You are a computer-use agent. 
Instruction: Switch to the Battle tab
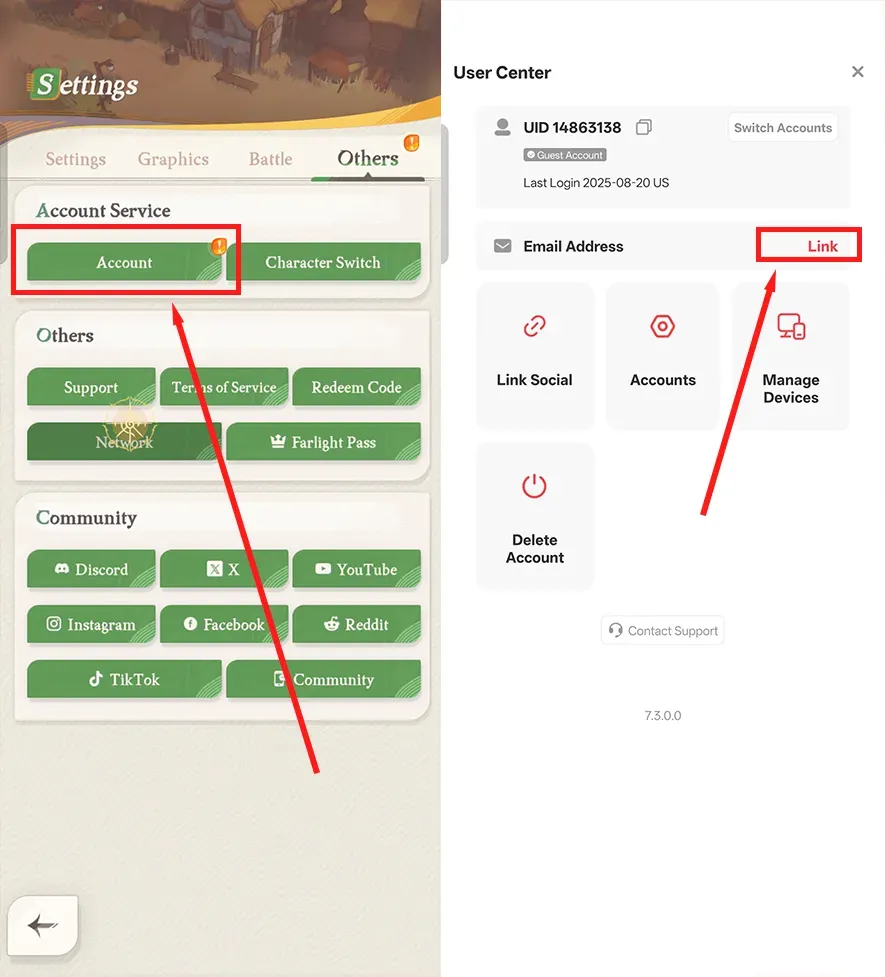tap(270, 159)
